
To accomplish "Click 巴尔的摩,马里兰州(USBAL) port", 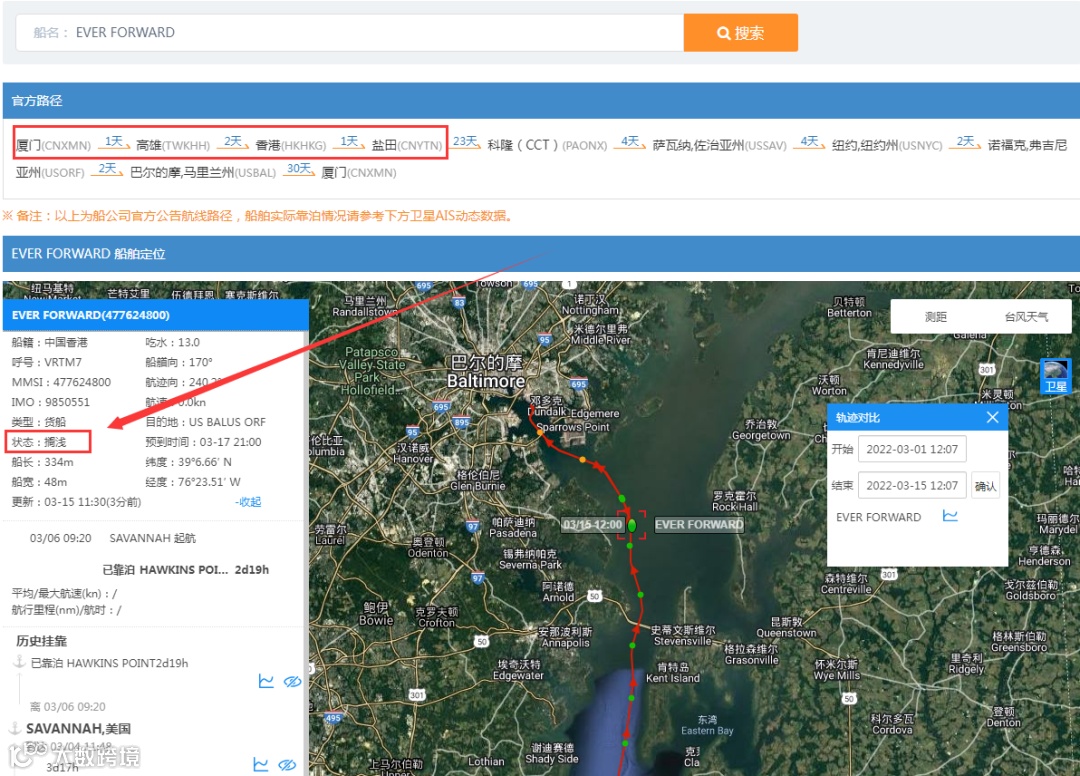I will tap(202, 172).
